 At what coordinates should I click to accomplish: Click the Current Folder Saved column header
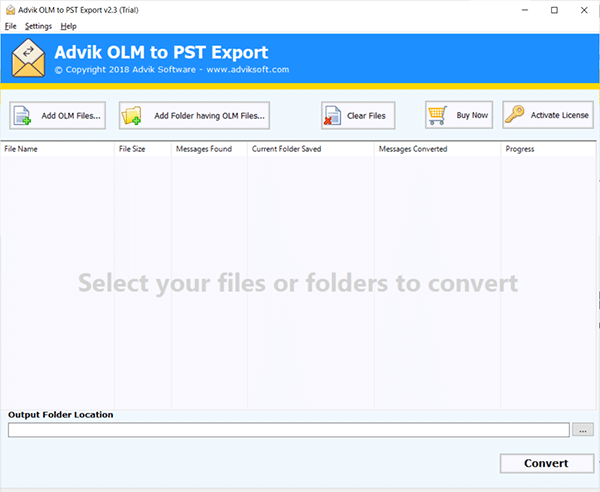coord(311,149)
